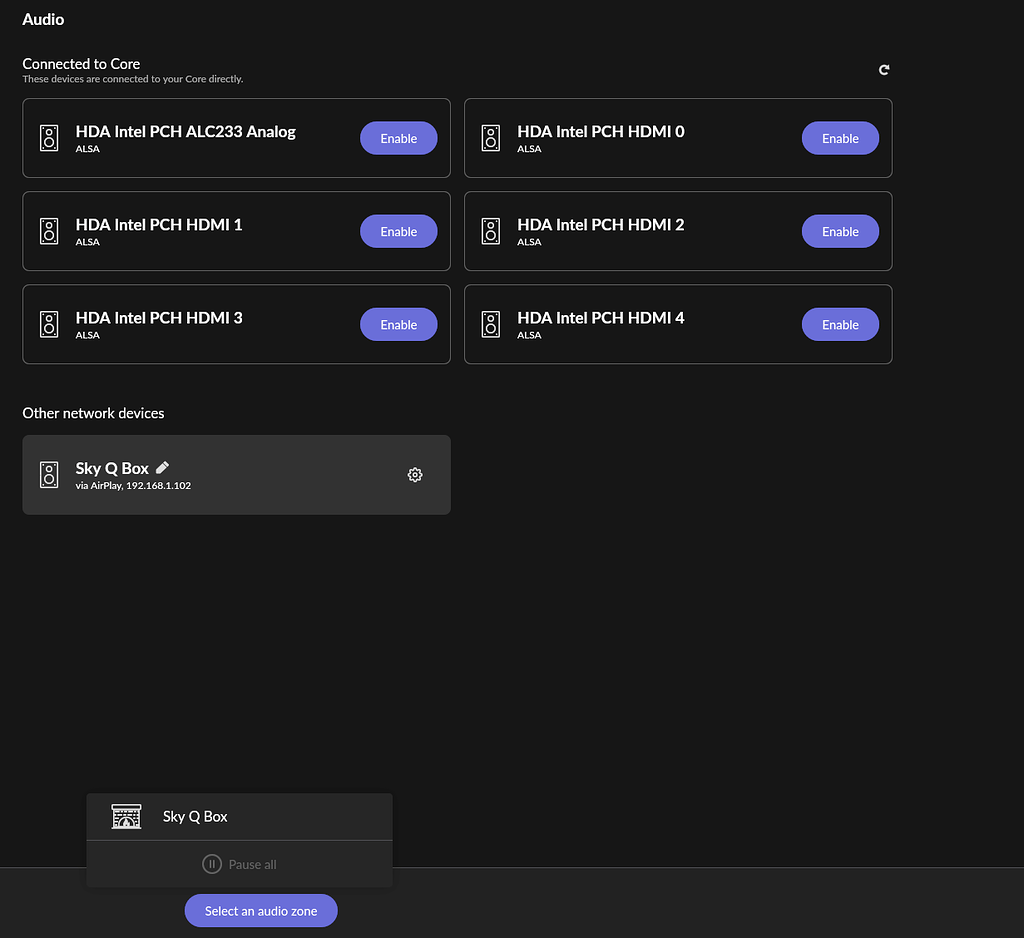This screenshot has height=938, width=1024.
Task: Click the zone icon beside Sky Q Box popup entry
Action: (126, 816)
